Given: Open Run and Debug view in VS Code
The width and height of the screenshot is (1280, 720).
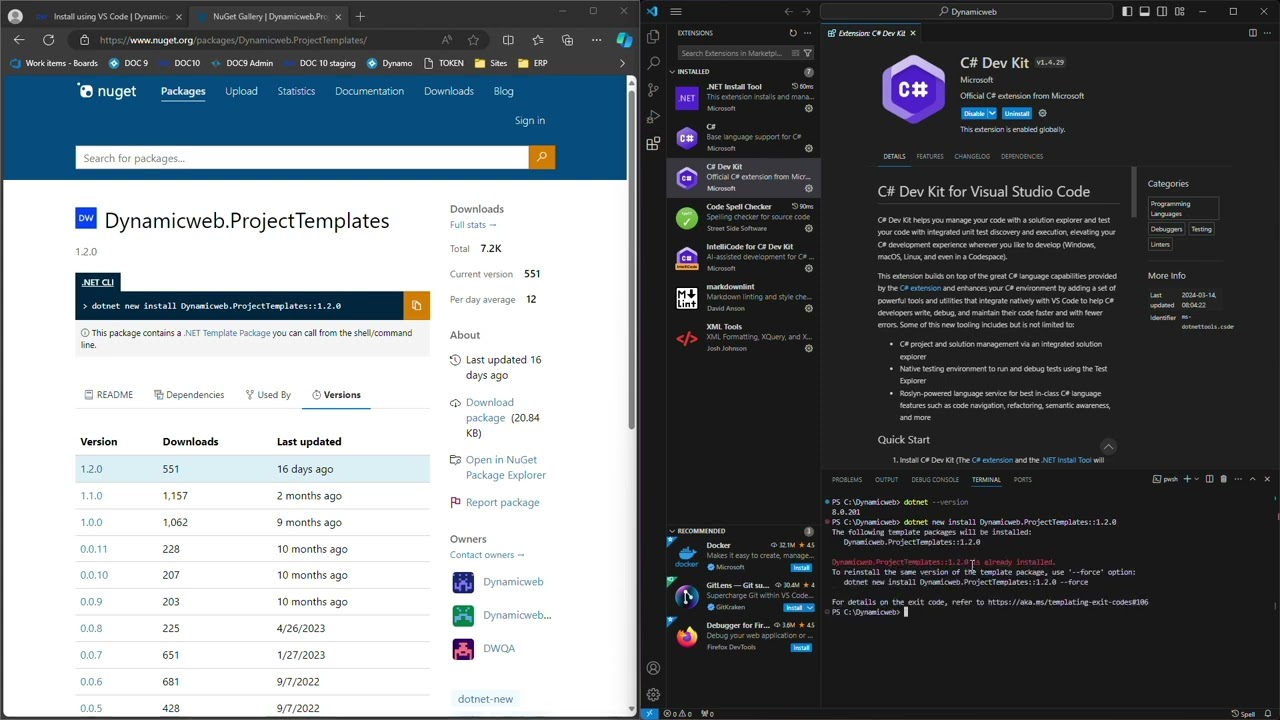Looking at the screenshot, I should click(x=653, y=117).
